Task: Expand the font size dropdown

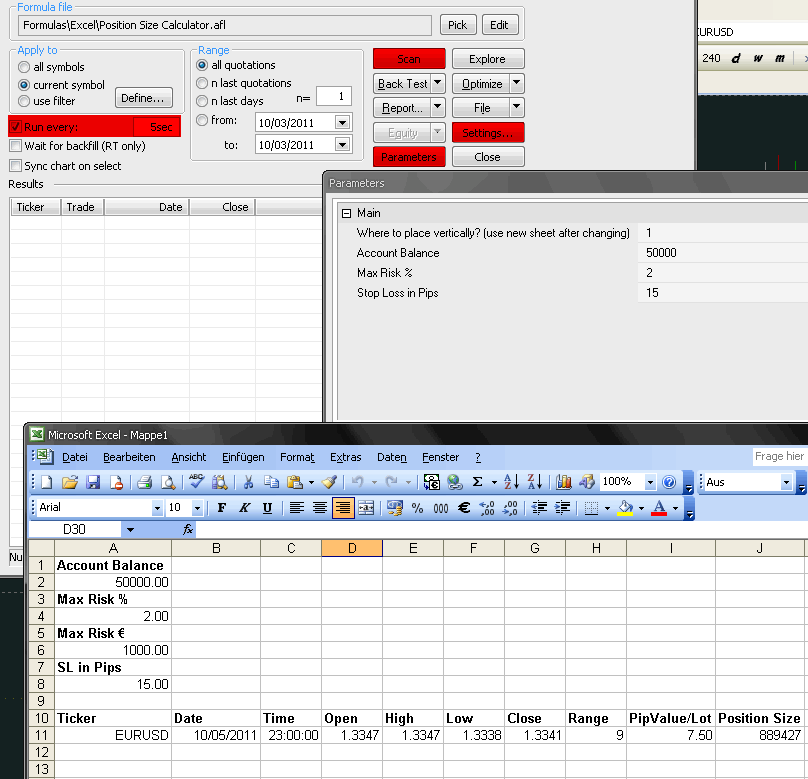Action: click(x=197, y=508)
